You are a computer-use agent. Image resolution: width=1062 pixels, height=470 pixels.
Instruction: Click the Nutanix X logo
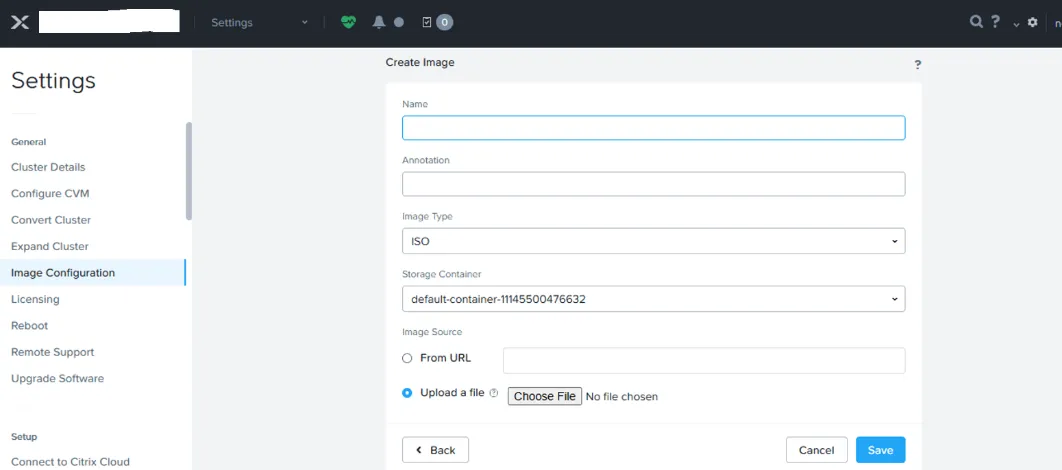(x=20, y=22)
